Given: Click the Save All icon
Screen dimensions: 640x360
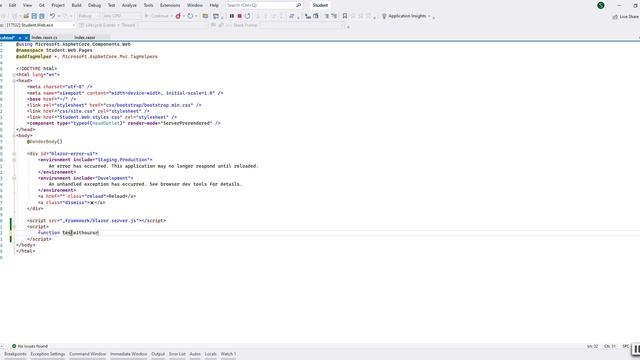Looking at the screenshot, I should tap(42, 16).
